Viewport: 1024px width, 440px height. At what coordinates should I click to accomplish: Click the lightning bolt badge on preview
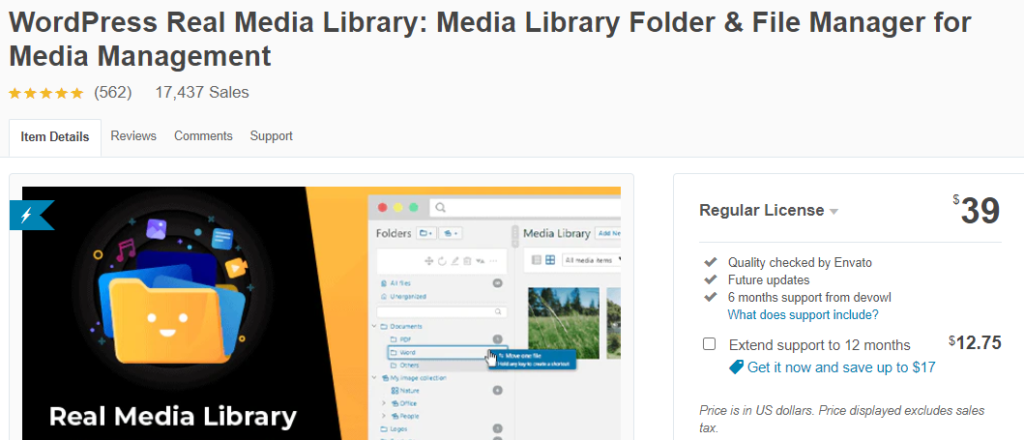[x=31, y=215]
